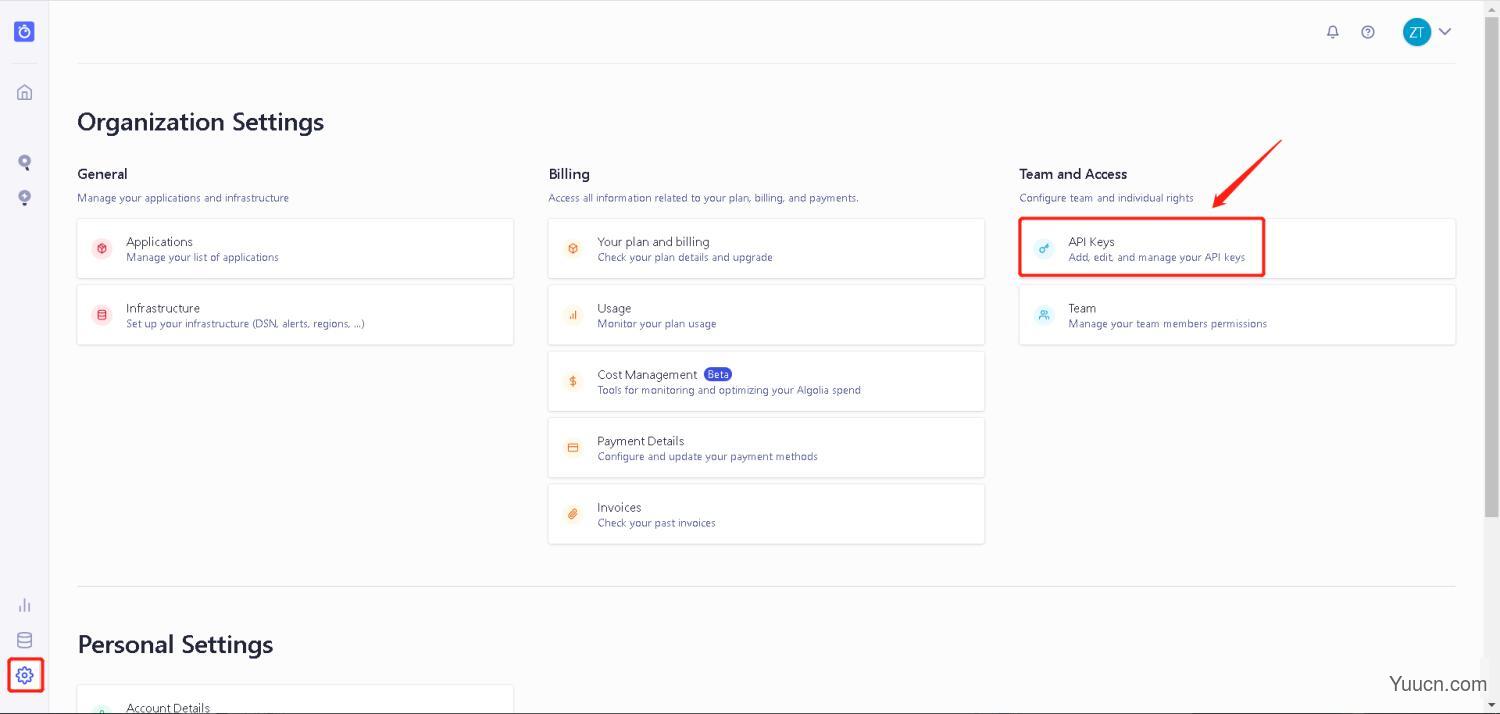Click the Payment Details card icon

[x=573, y=448]
